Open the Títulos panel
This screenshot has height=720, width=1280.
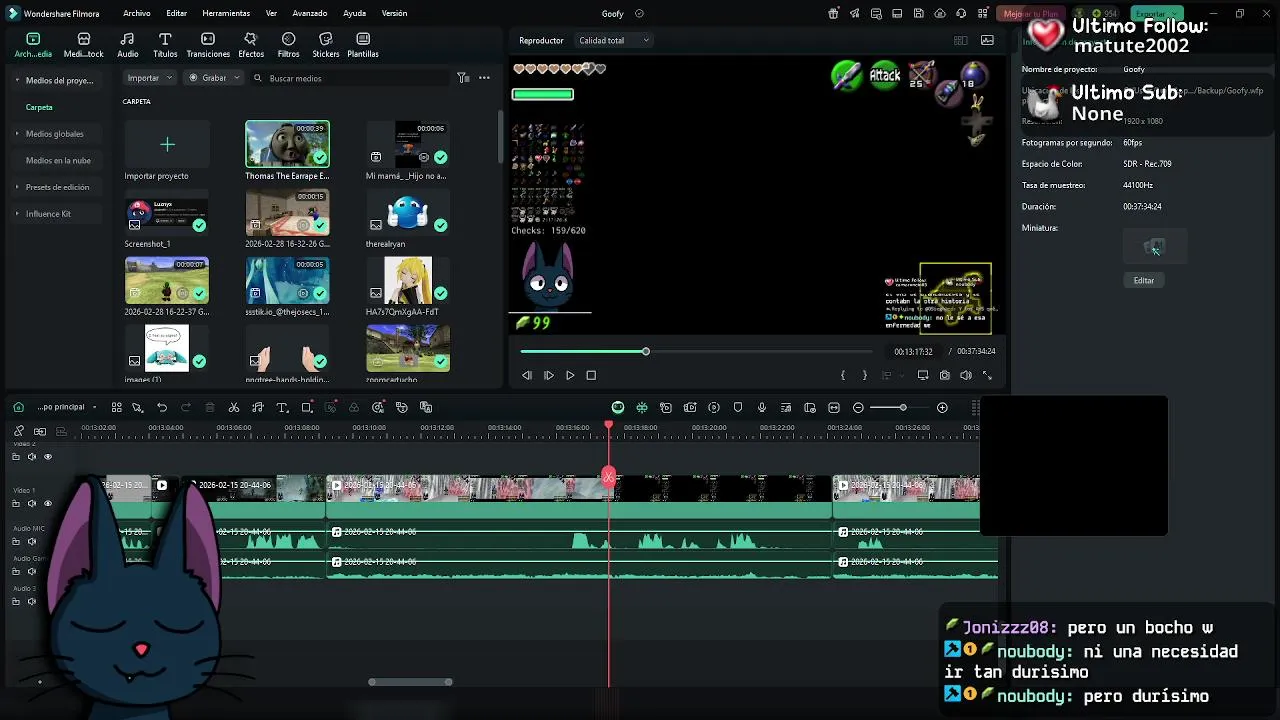pos(165,45)
